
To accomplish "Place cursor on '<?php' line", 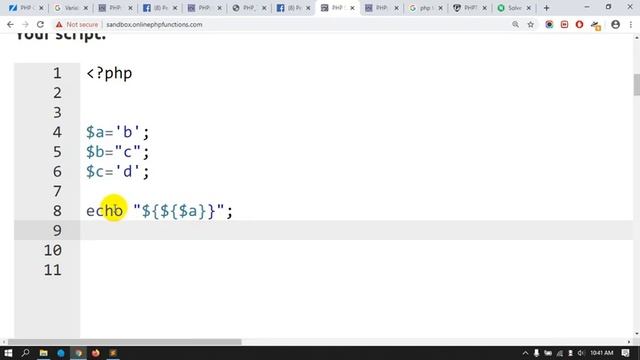I will point(109,73).
